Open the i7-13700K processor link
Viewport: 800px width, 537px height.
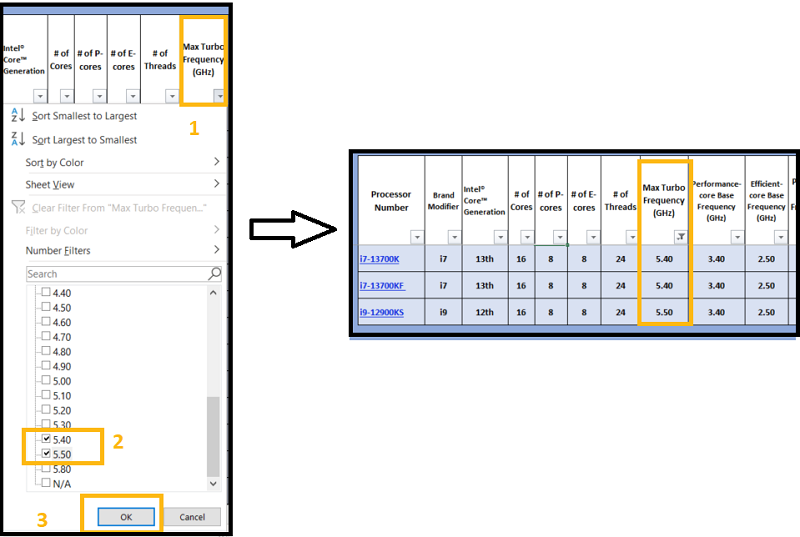point(380,259)
